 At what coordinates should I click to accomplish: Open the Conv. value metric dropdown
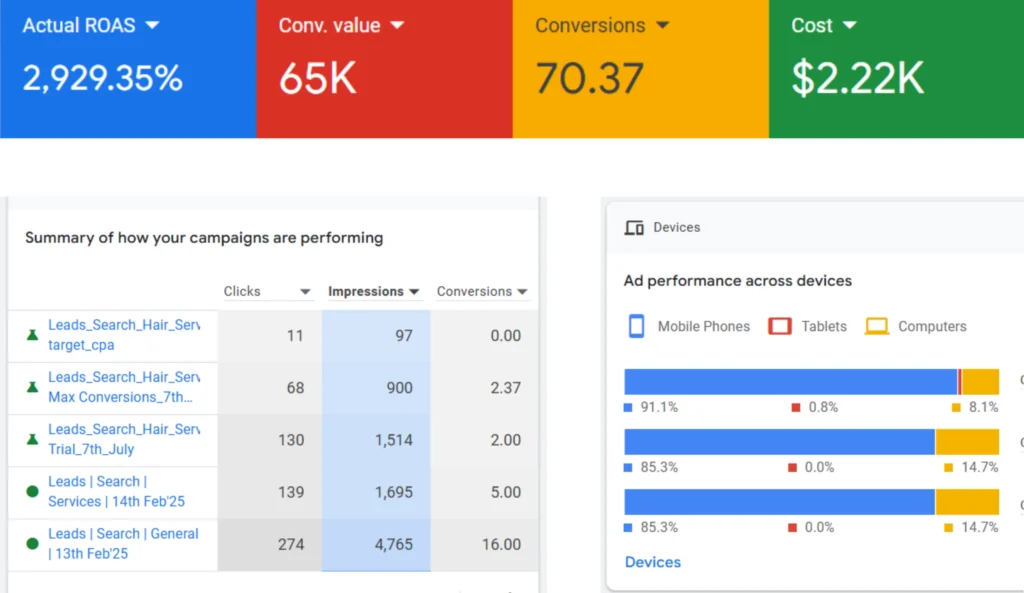397,26
